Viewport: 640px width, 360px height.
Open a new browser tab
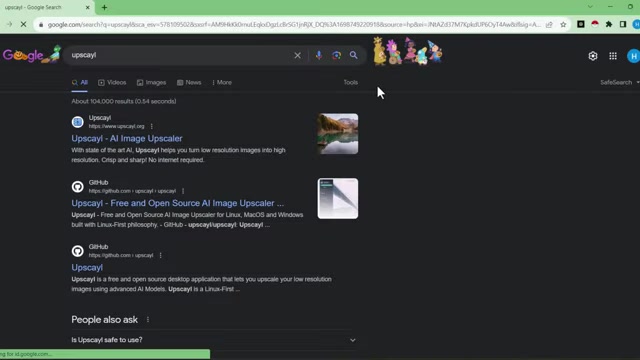point(104,7)
